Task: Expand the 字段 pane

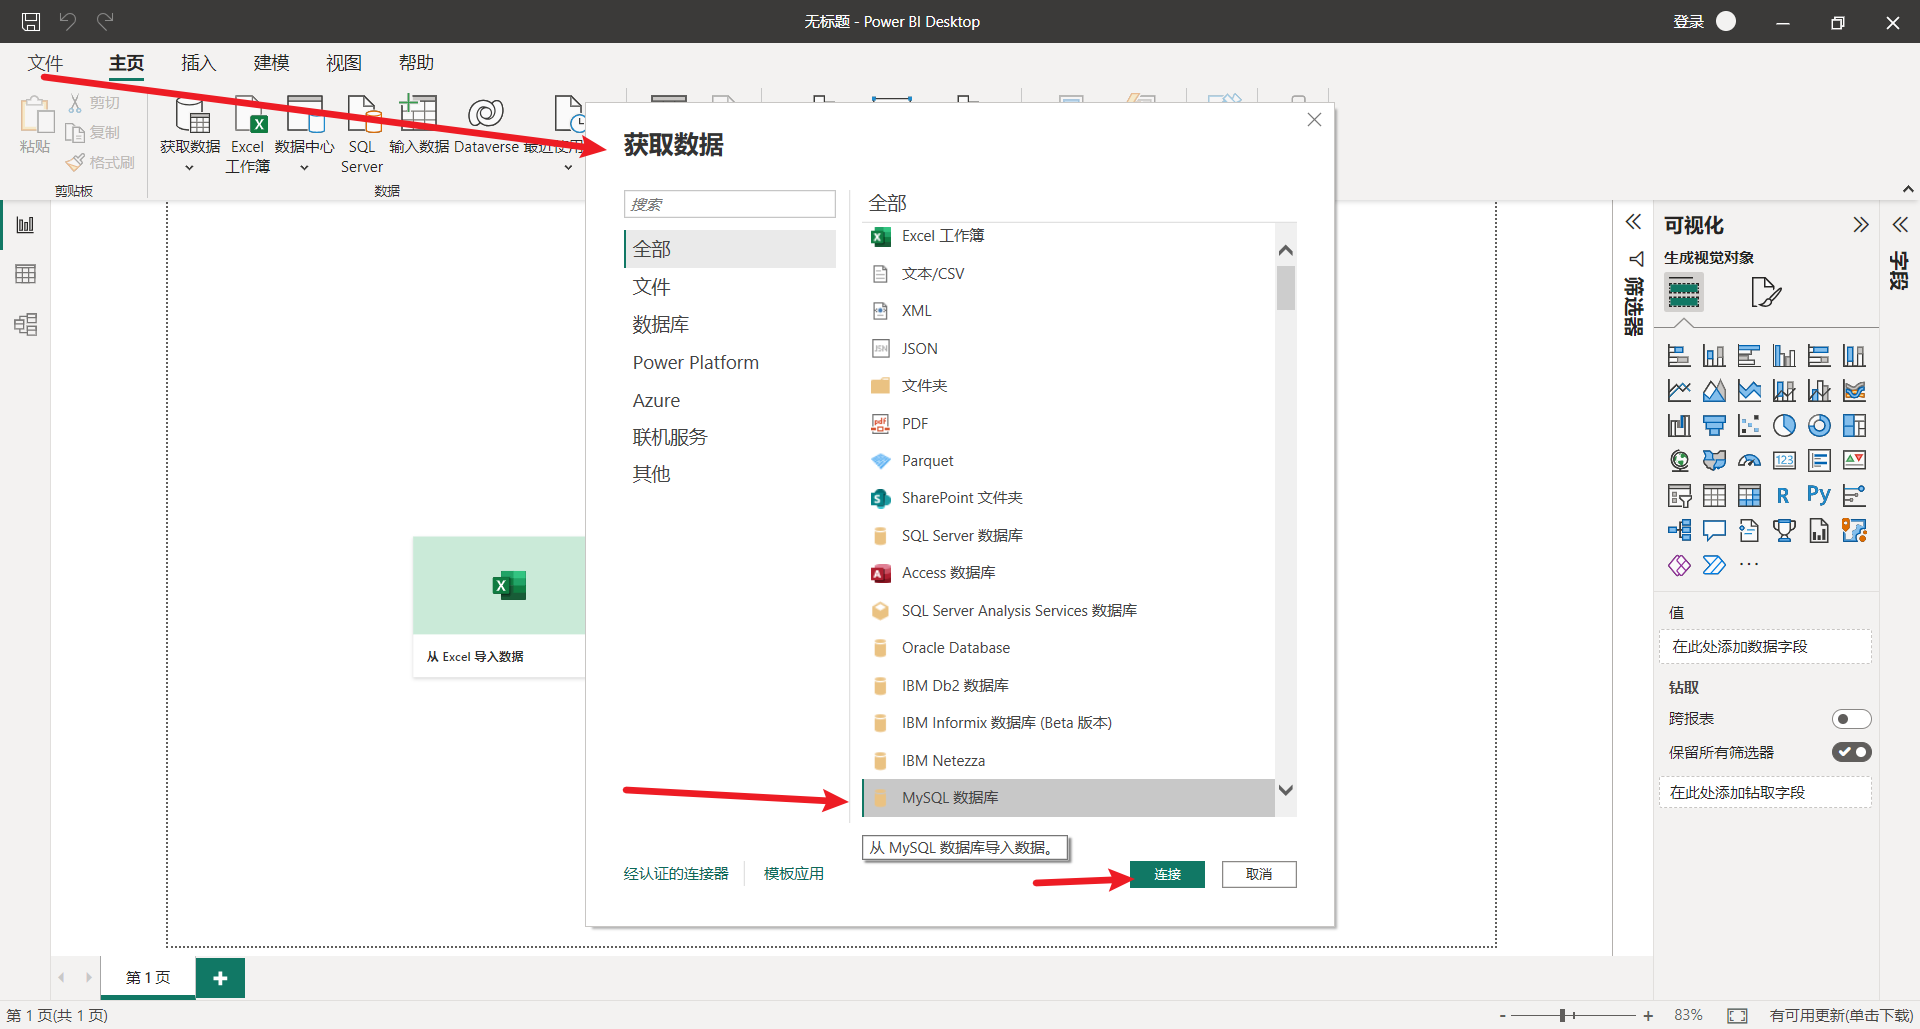Action: pyautogui.click(x=1900, y=225)
